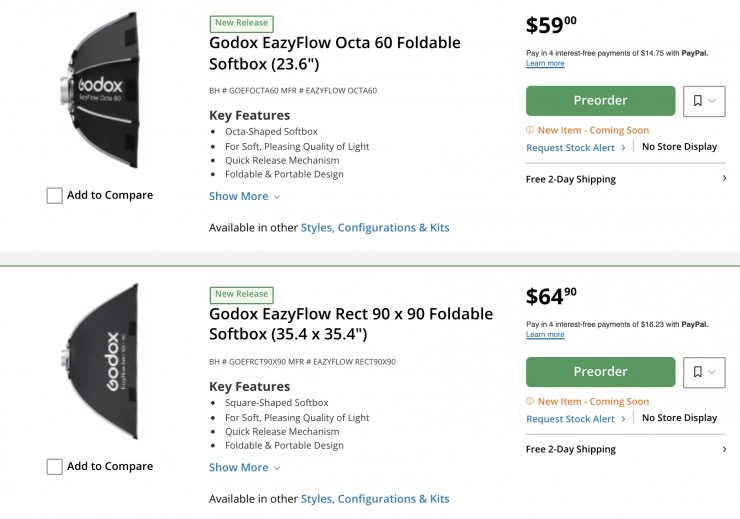Viewport: 740px width, 519px height.
Task: Check Add to Compare for Octa 60 softbox
Action: coord(55,196)
